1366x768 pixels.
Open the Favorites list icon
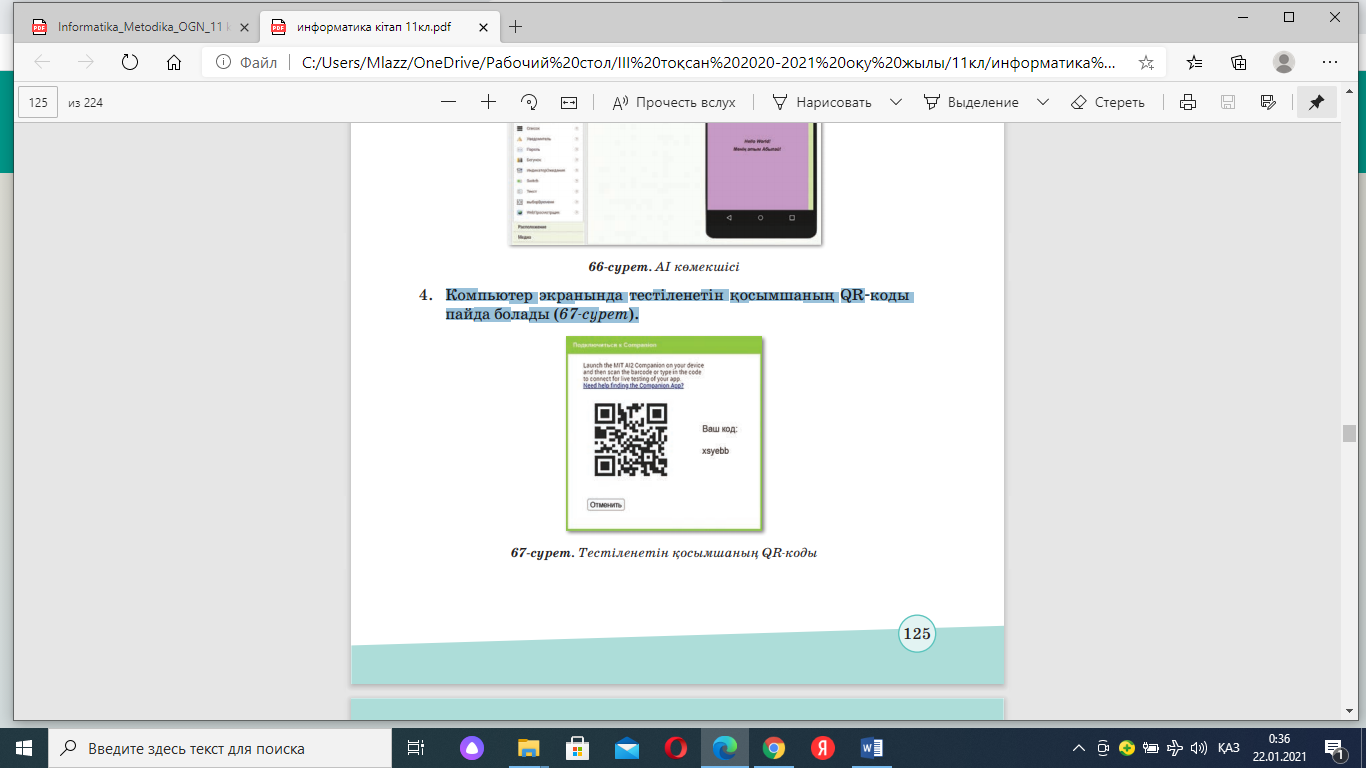point(1195,62)
